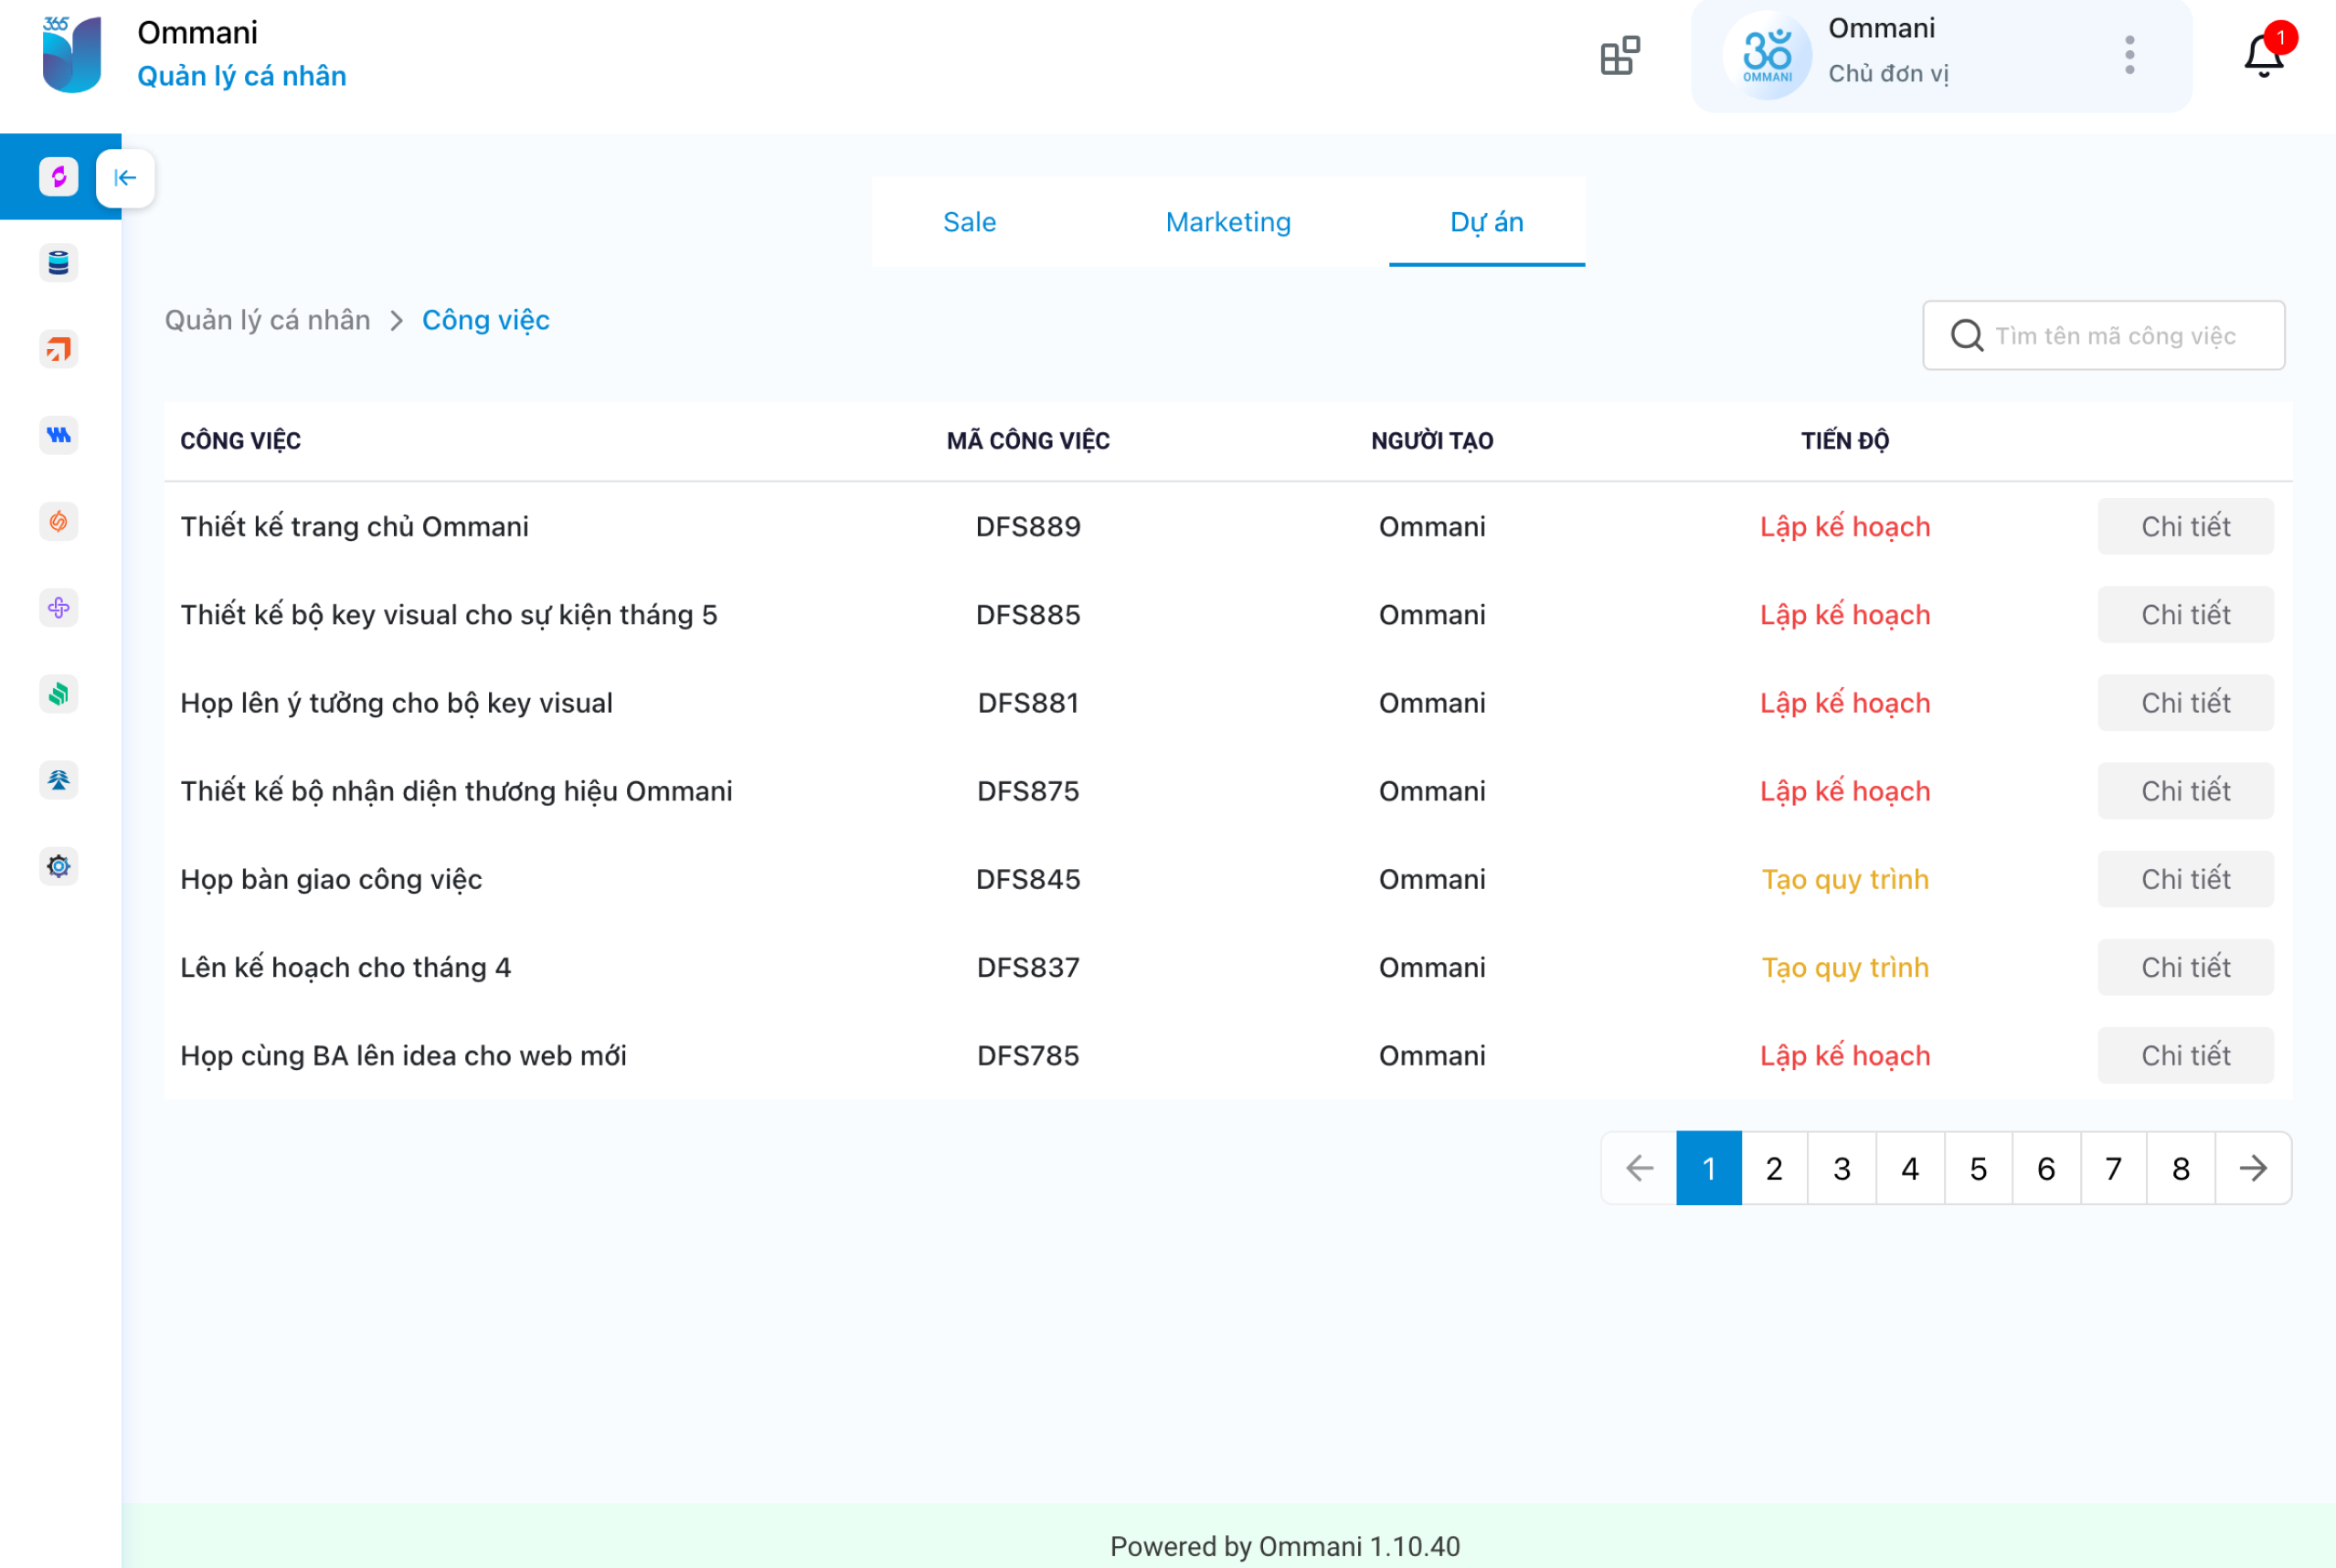Open the notification bell icon
The width and height of the screenshot is (2336, 1568).
coord(2263,56)
